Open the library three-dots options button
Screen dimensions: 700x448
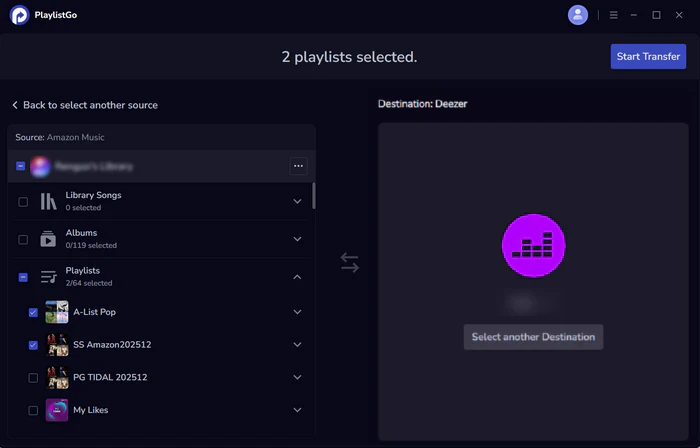point(298,166)
